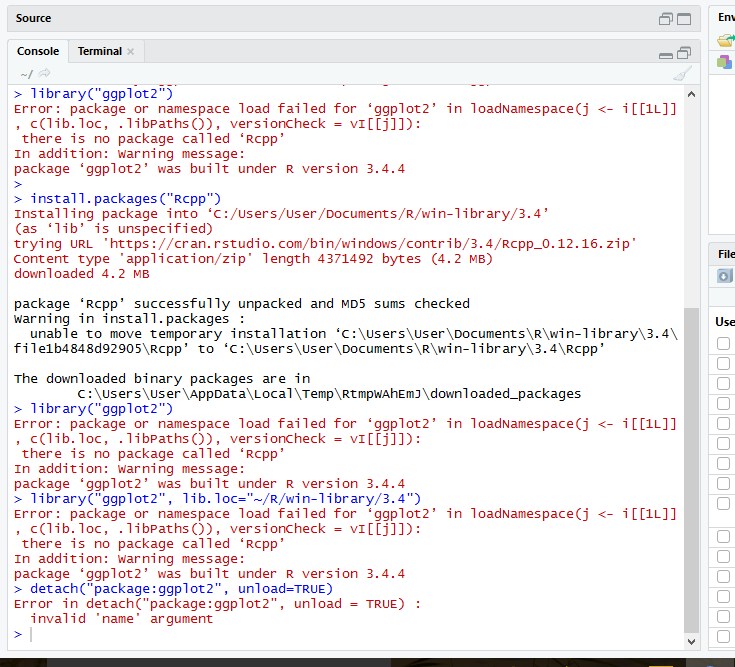View current working directory arrow icon
This screenshot has height=667, width=735.
45,73
